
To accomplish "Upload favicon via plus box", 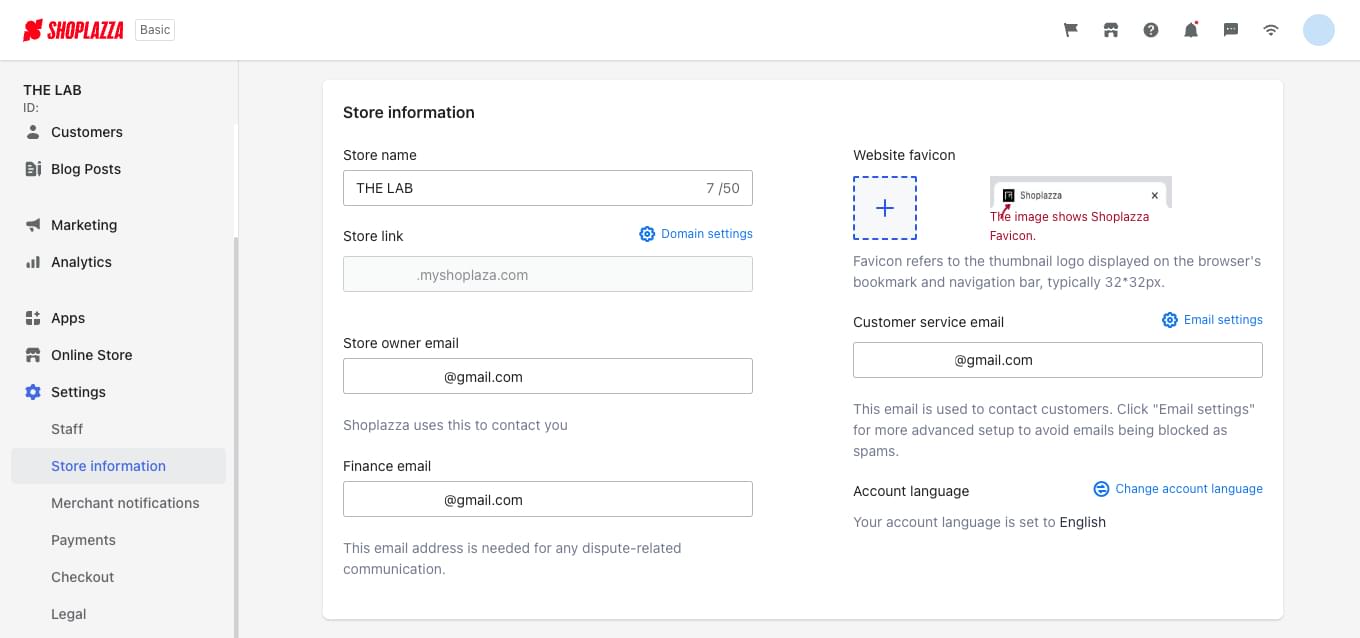I will pyautogui.click(x=885, y=208).
